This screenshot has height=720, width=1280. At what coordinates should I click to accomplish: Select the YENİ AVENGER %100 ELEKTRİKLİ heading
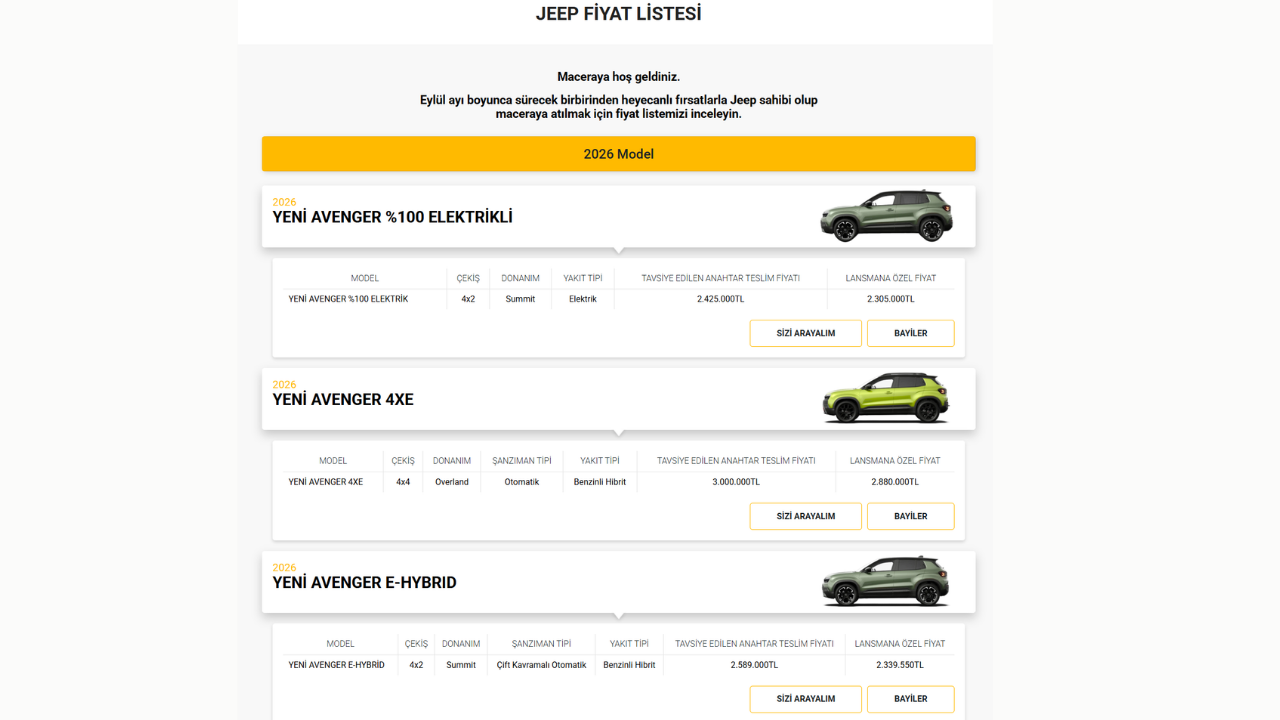click(x=392, y=217)
